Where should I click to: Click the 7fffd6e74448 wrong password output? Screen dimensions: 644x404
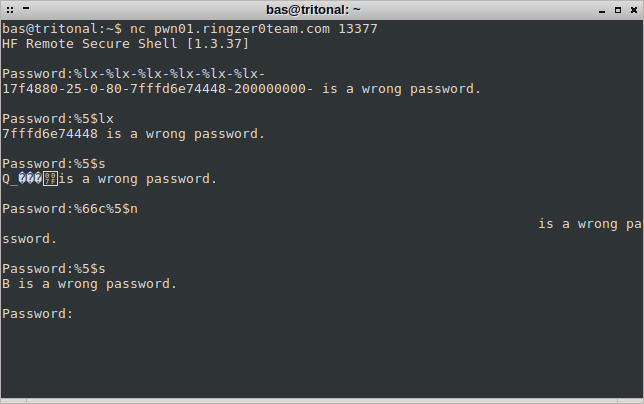click(133, 134)
